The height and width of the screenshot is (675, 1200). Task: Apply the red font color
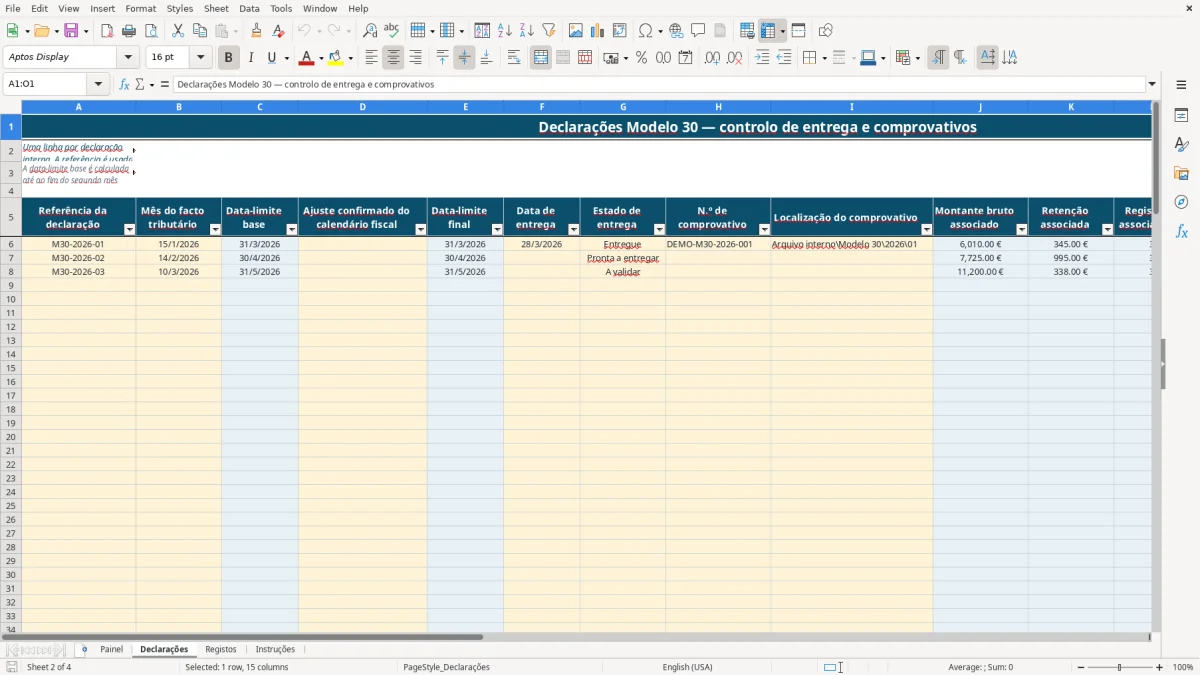[x=306, y=58]
